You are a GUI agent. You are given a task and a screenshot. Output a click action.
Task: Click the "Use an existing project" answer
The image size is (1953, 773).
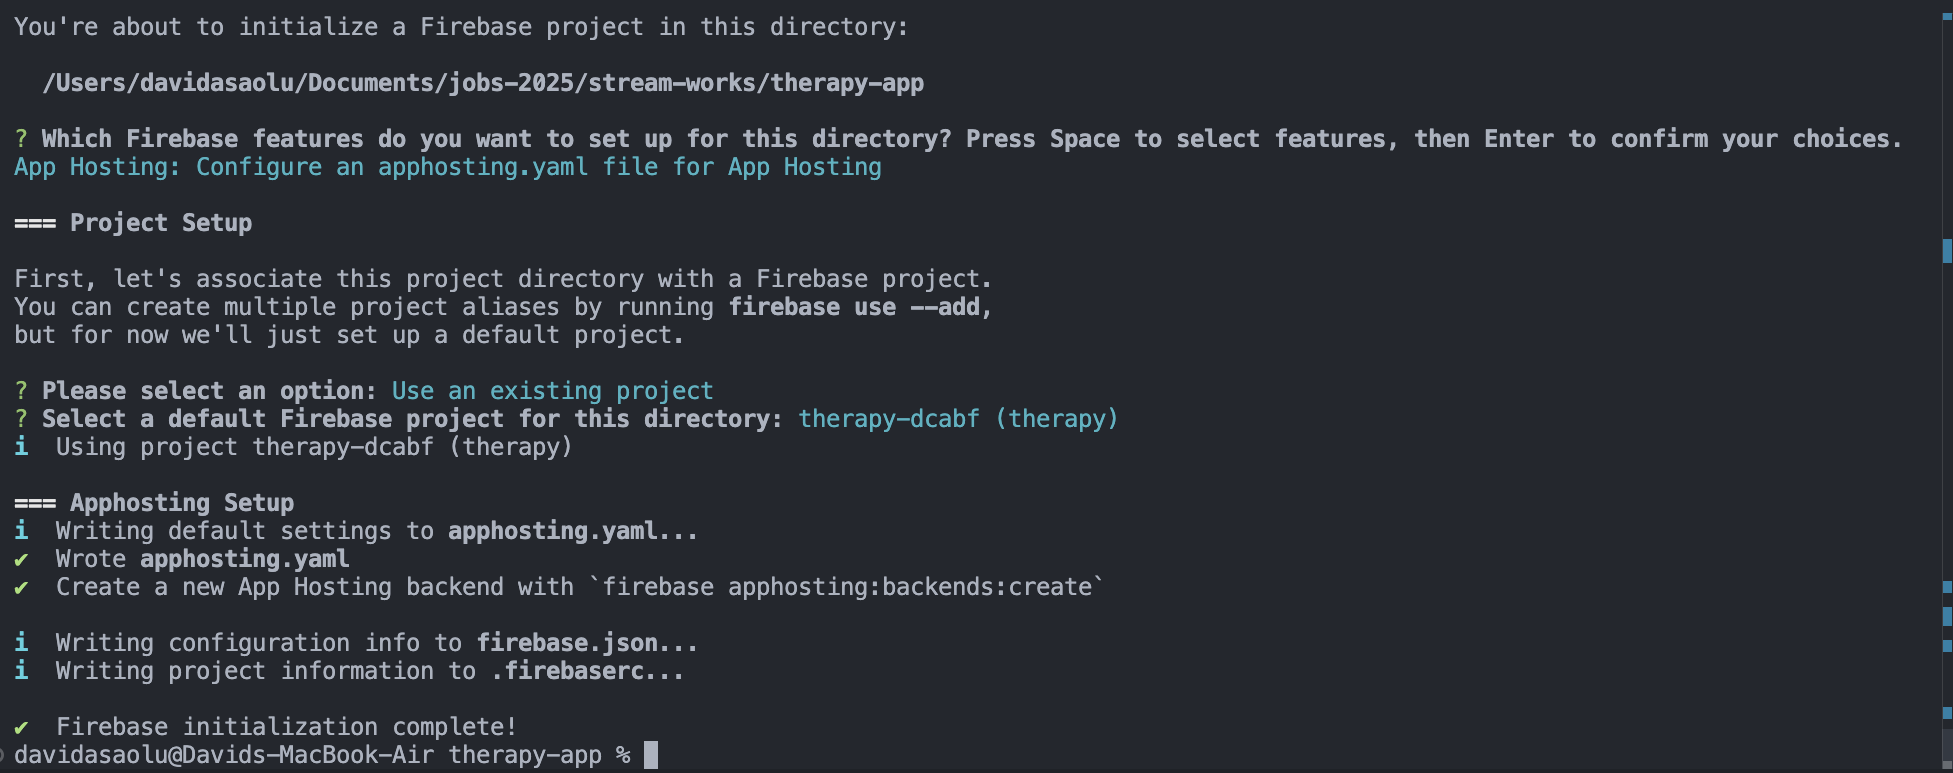coord(552,391)
